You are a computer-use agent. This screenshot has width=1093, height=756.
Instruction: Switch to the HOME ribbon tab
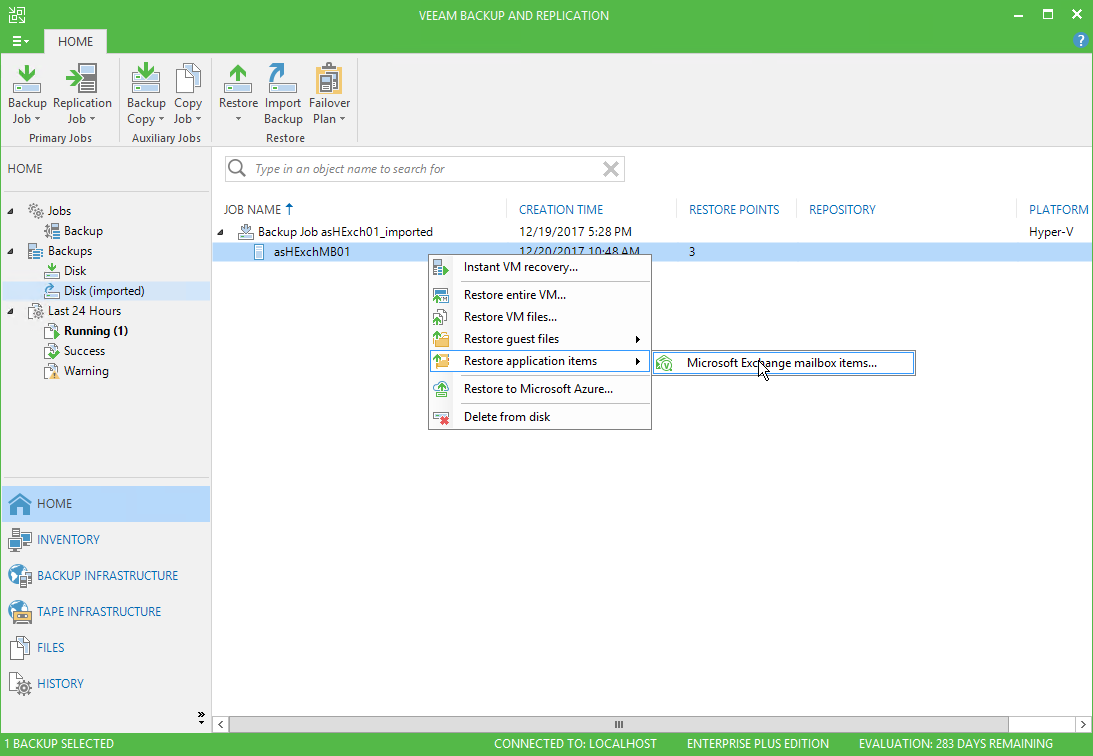pos(75,41)
